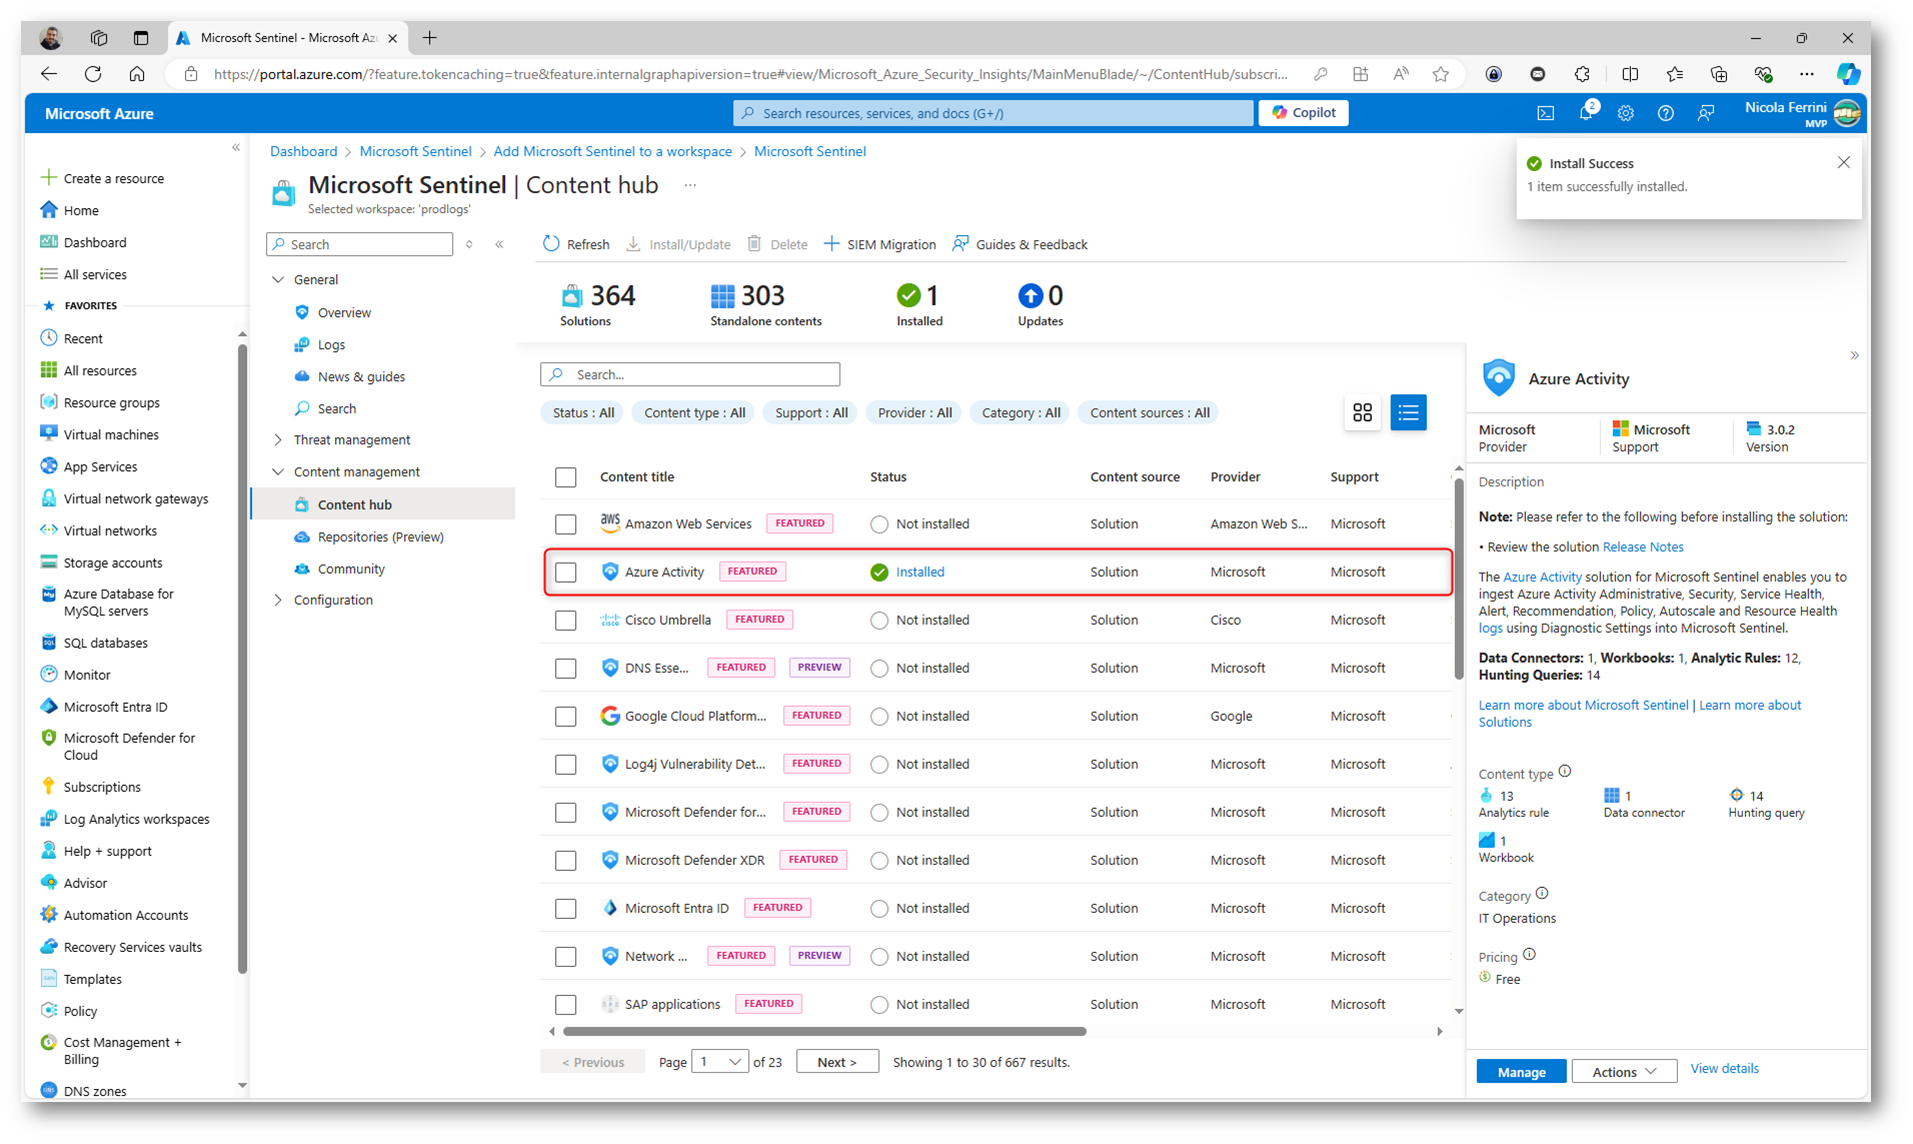
Task: Switch to list view
Action: (1408, 412)
